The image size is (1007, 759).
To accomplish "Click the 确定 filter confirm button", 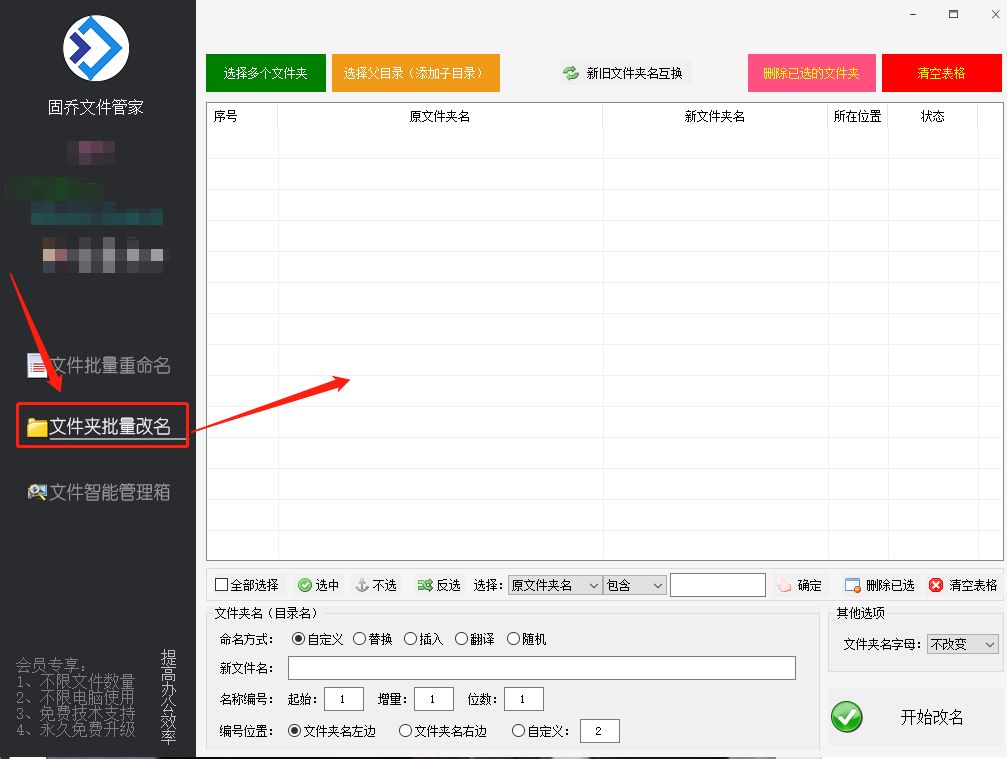I will 800,585.
